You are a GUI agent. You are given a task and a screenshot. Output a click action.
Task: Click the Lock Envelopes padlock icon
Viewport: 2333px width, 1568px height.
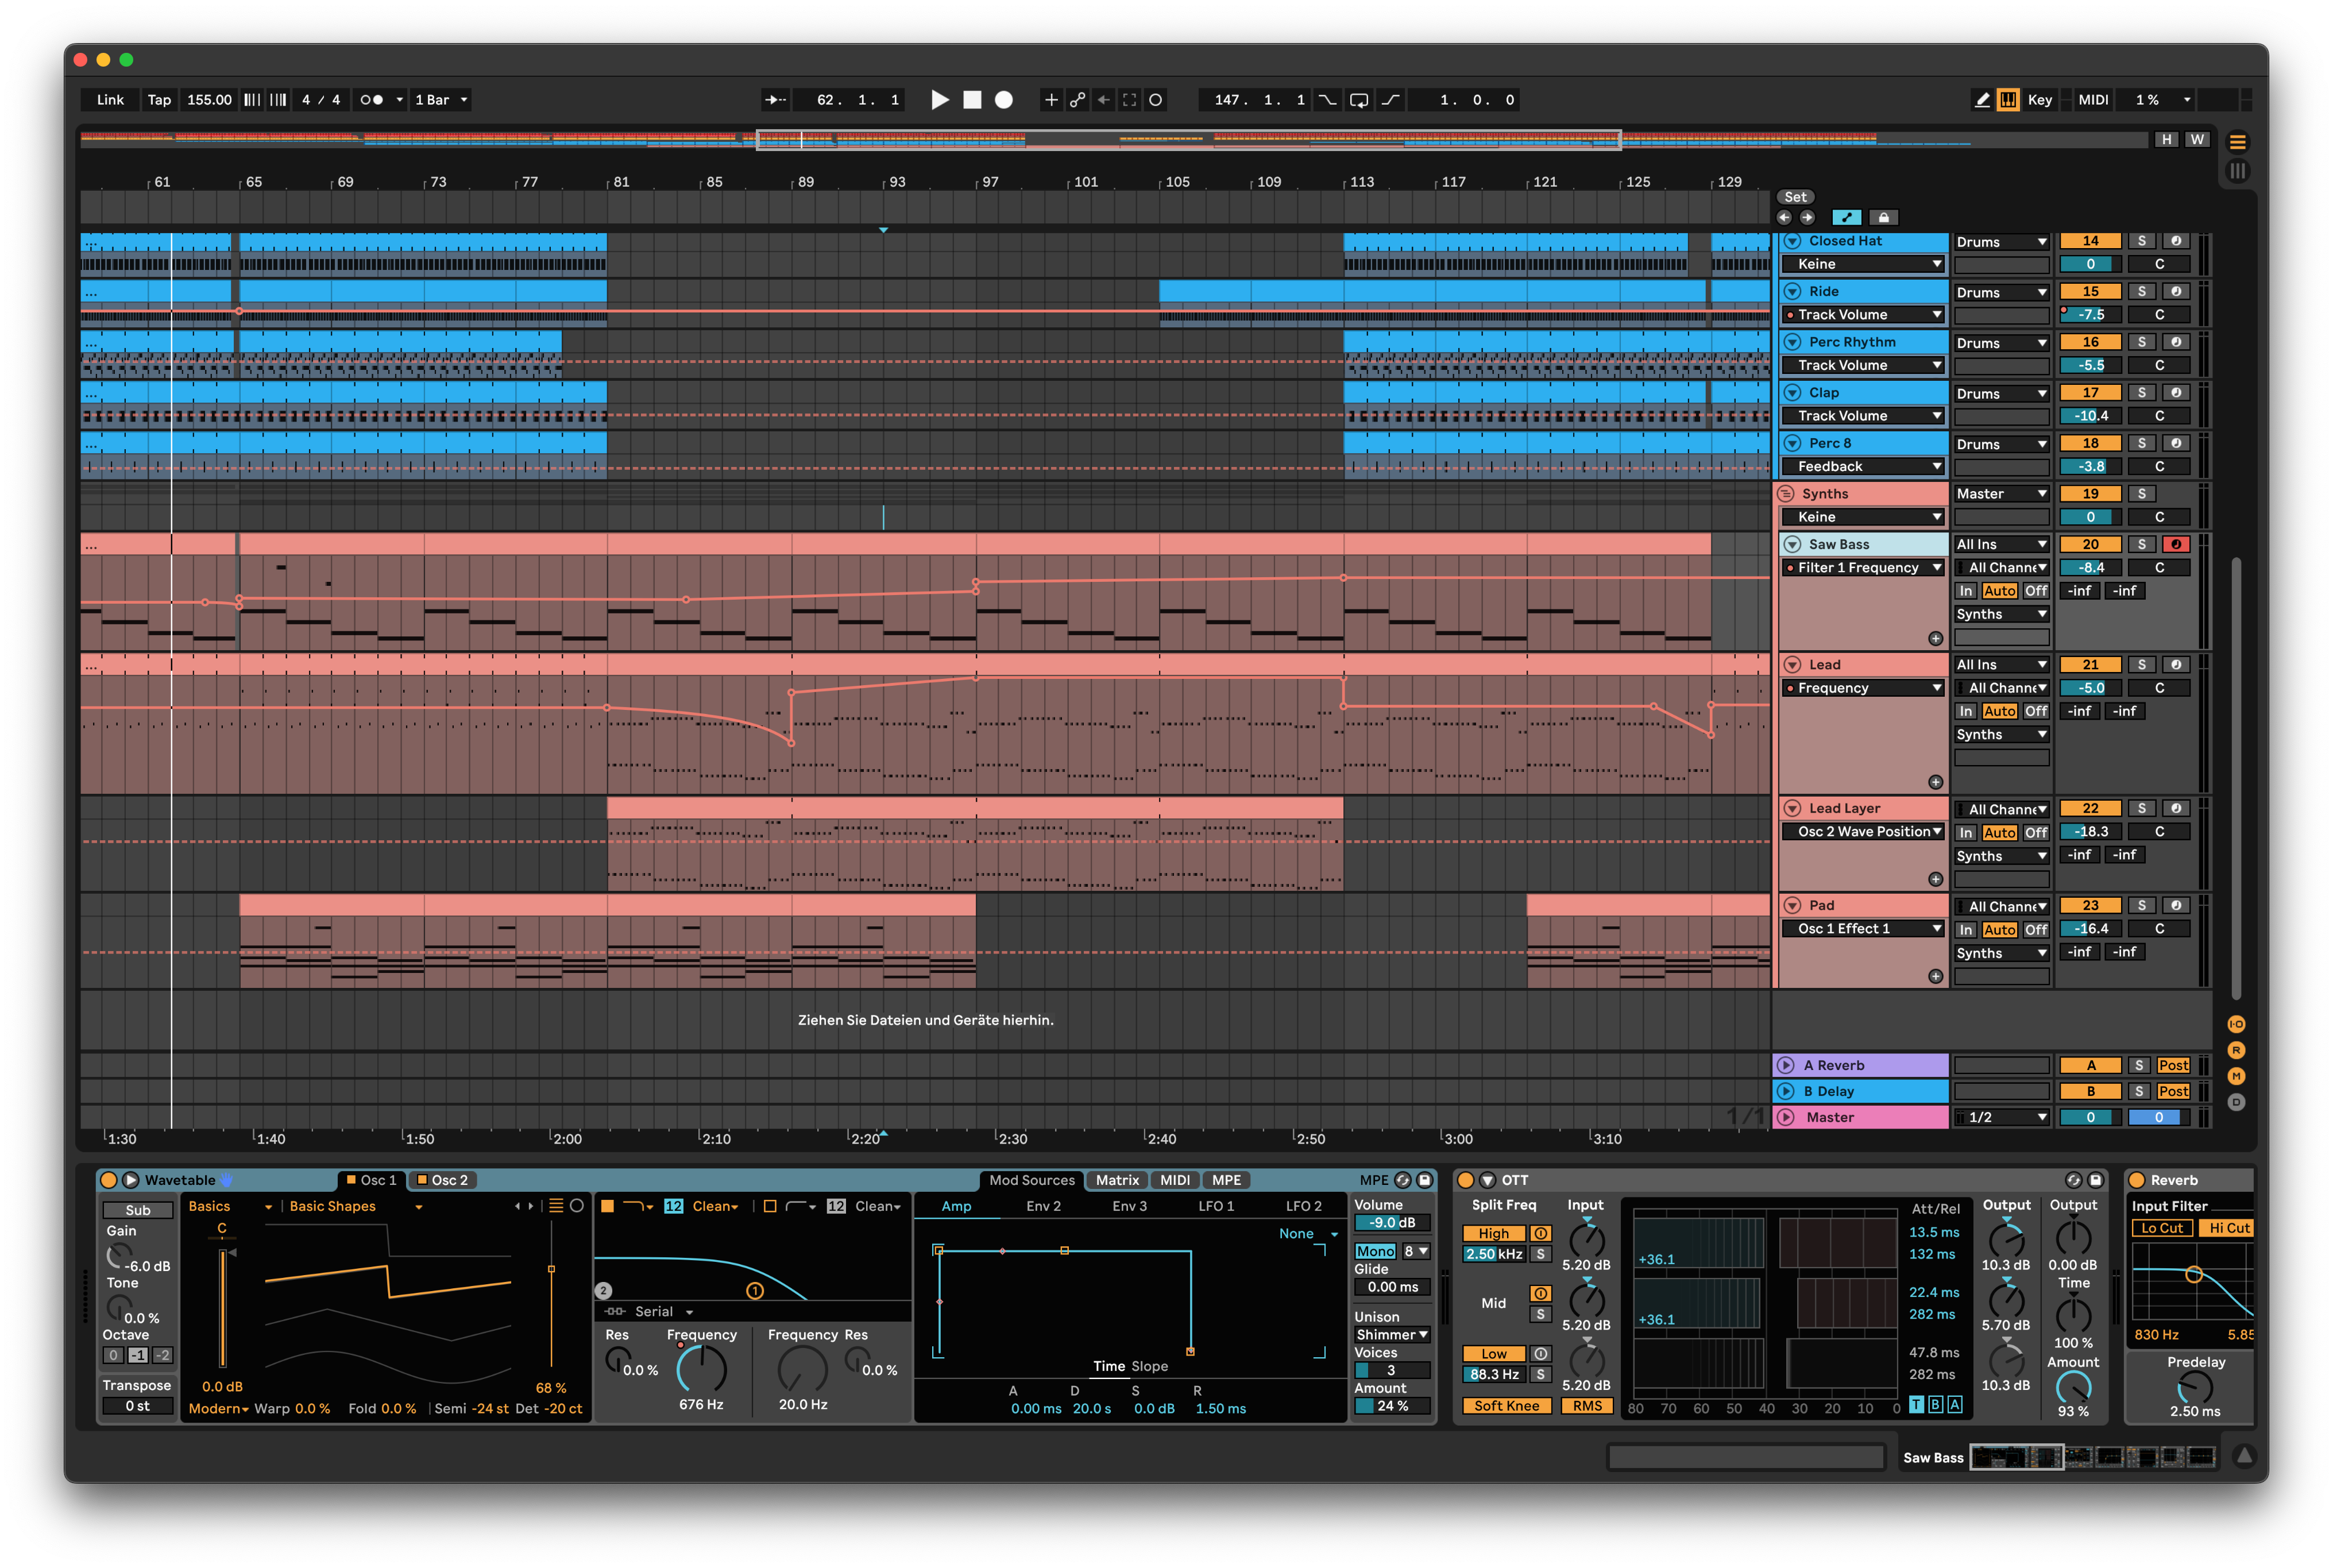point(1884,217)
